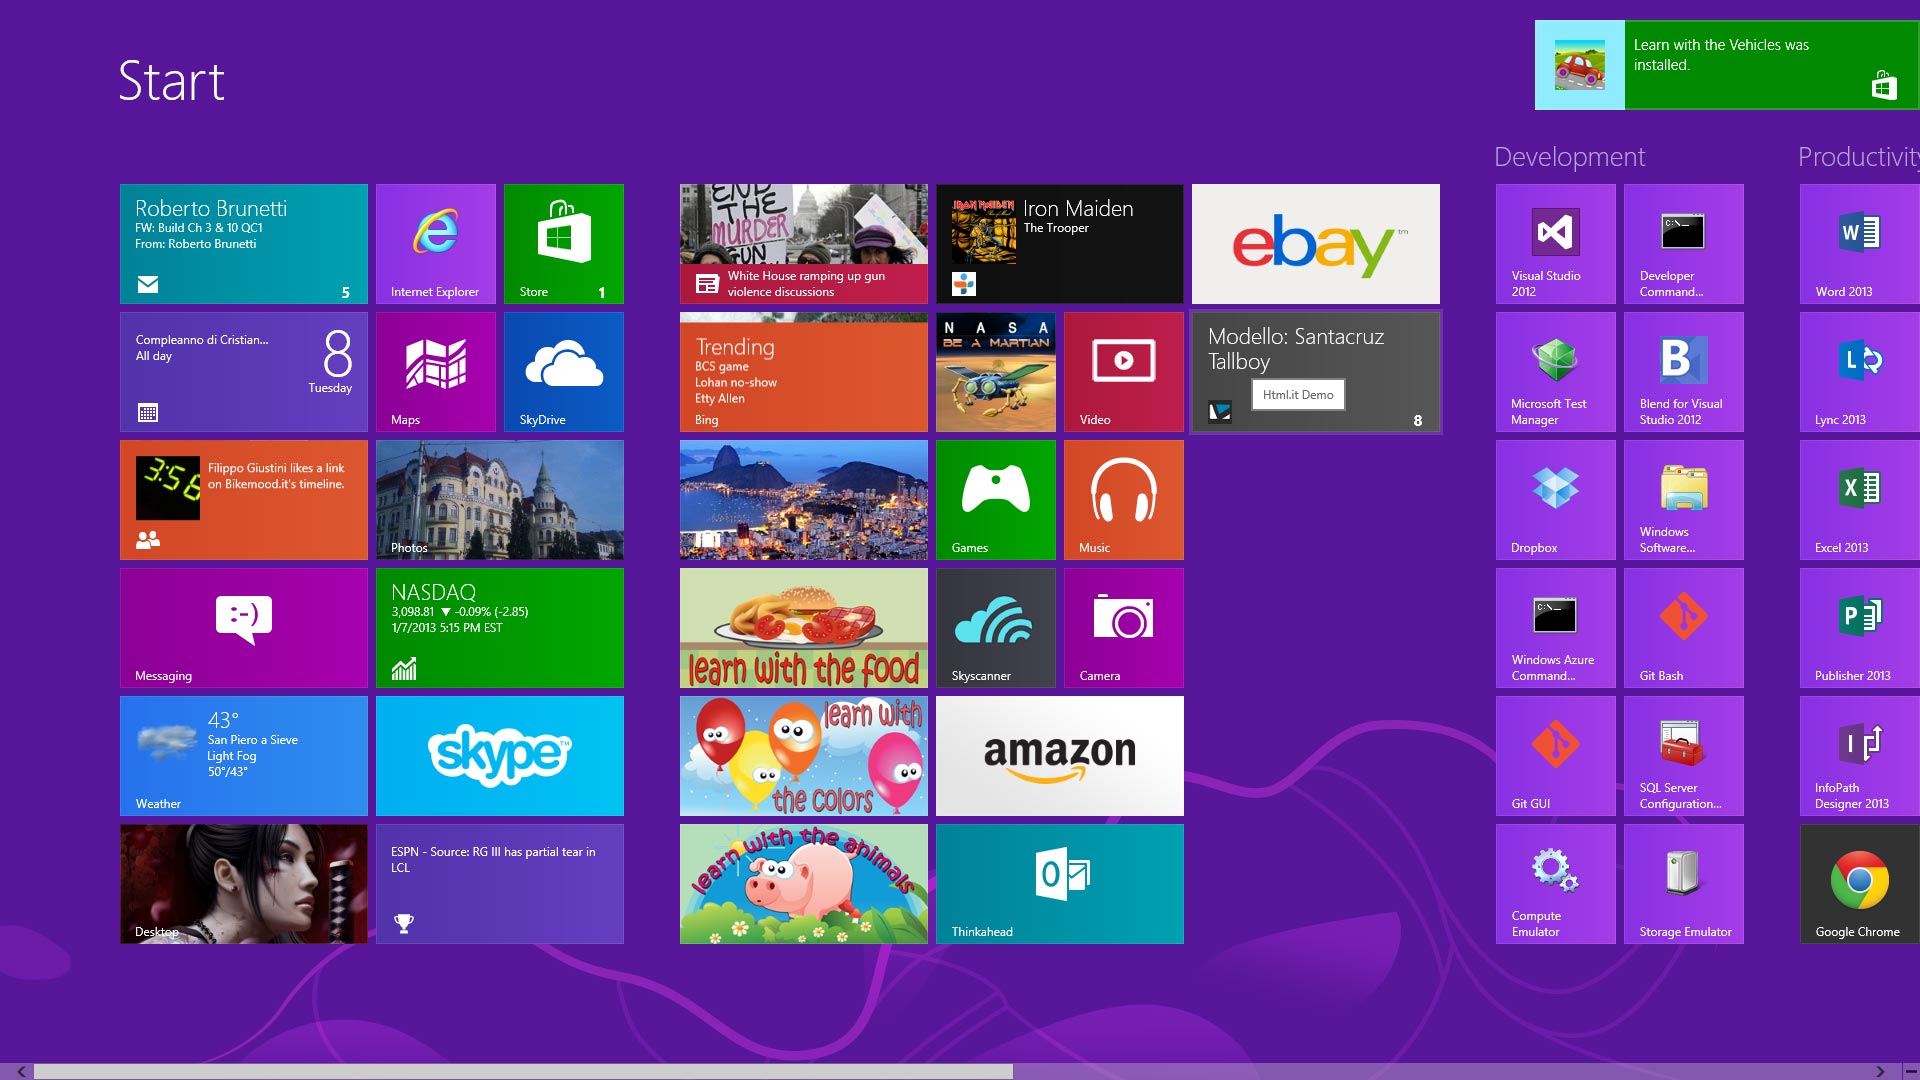The height and width of the screenshot is (1080, 1920).
Task: Open Windows Azure Command Prompt tile
Action: coord(1556,628)
